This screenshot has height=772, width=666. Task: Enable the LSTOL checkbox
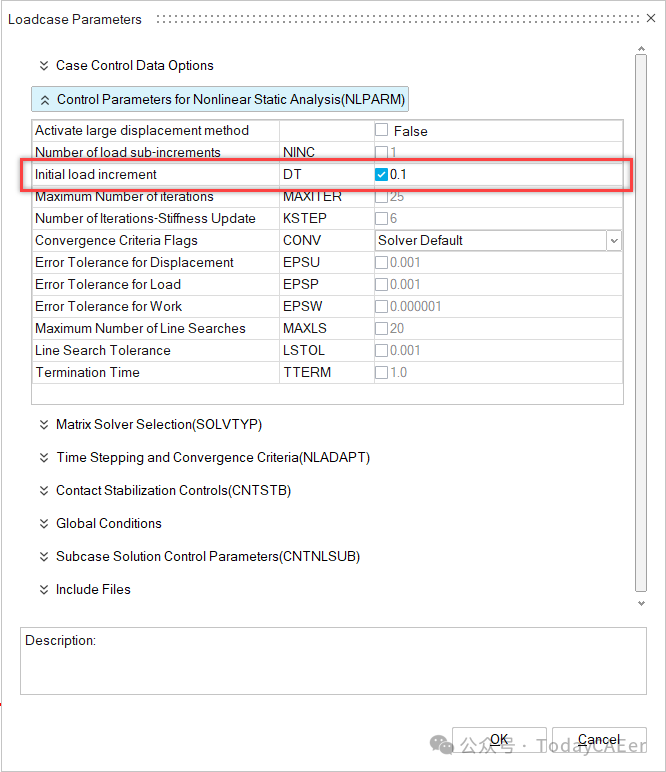tap(381, 351)
